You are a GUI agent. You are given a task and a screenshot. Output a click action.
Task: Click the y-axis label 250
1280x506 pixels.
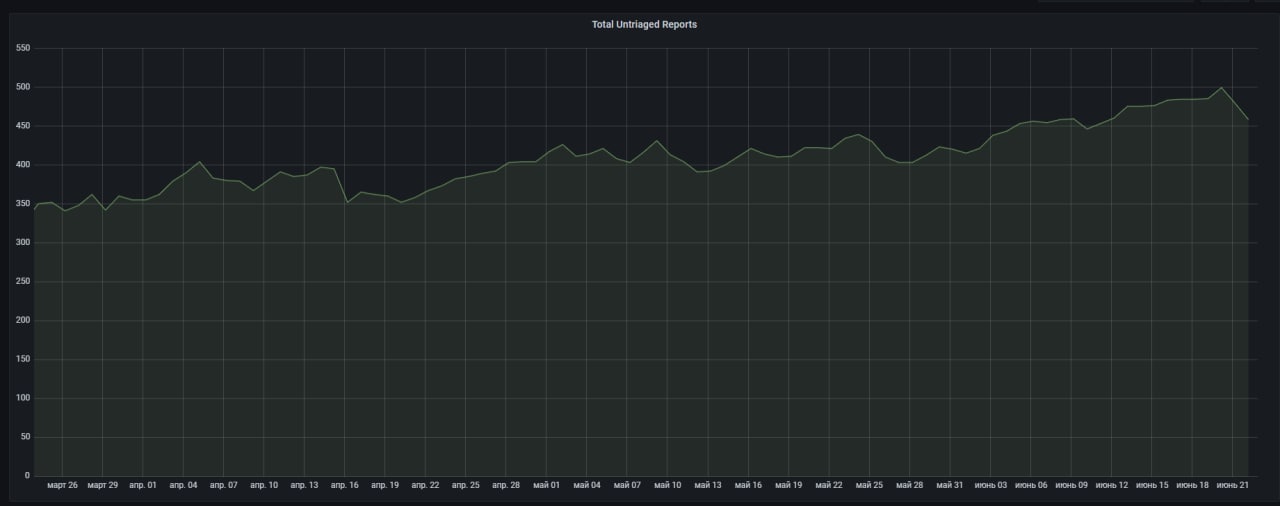24,282
